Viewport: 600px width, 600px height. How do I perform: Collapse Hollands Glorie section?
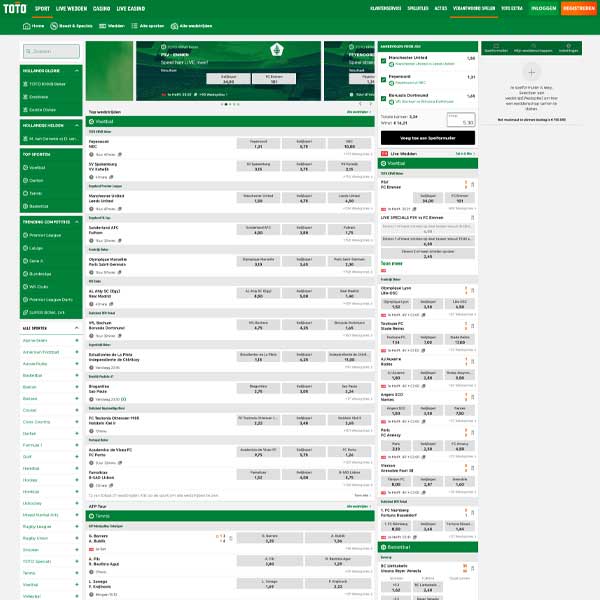coord(77,71)
